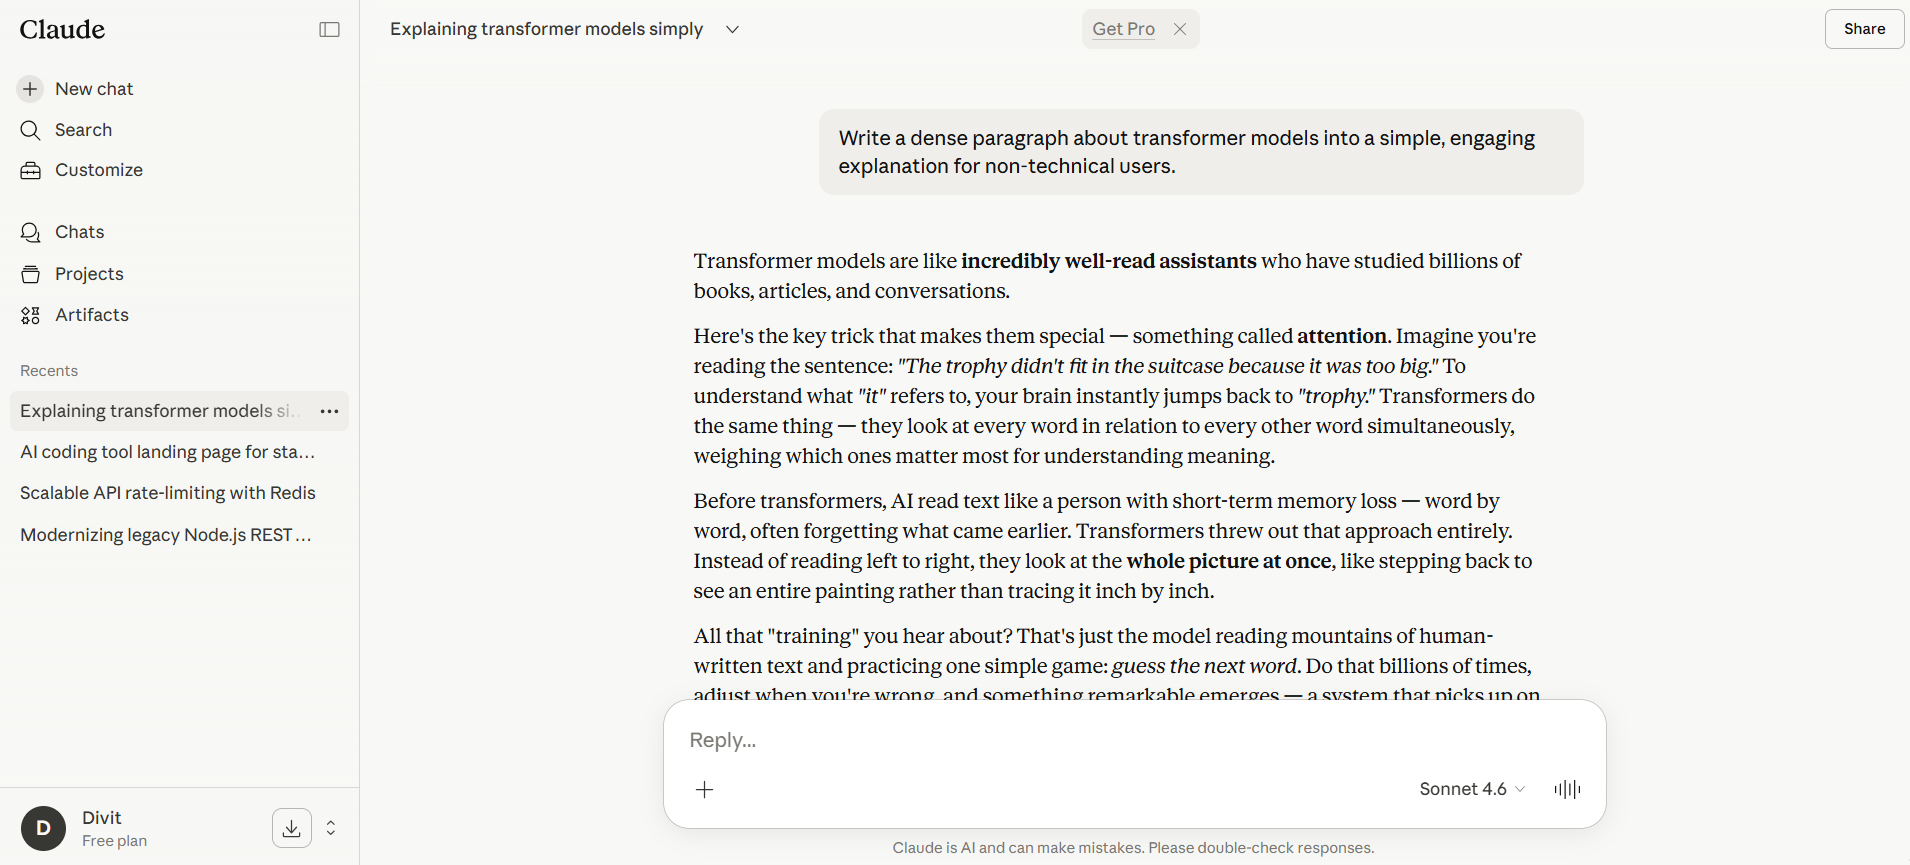The image size is (1910, 865).
Task: Share this conversation
Action: pyautogui.click(x=1864, y=29)
